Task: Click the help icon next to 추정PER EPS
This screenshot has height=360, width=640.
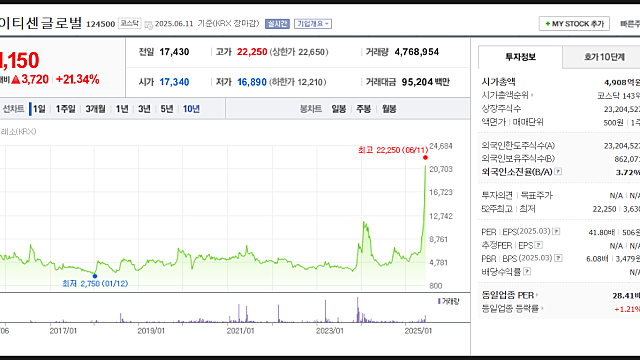Action: [x=539, y=245]
